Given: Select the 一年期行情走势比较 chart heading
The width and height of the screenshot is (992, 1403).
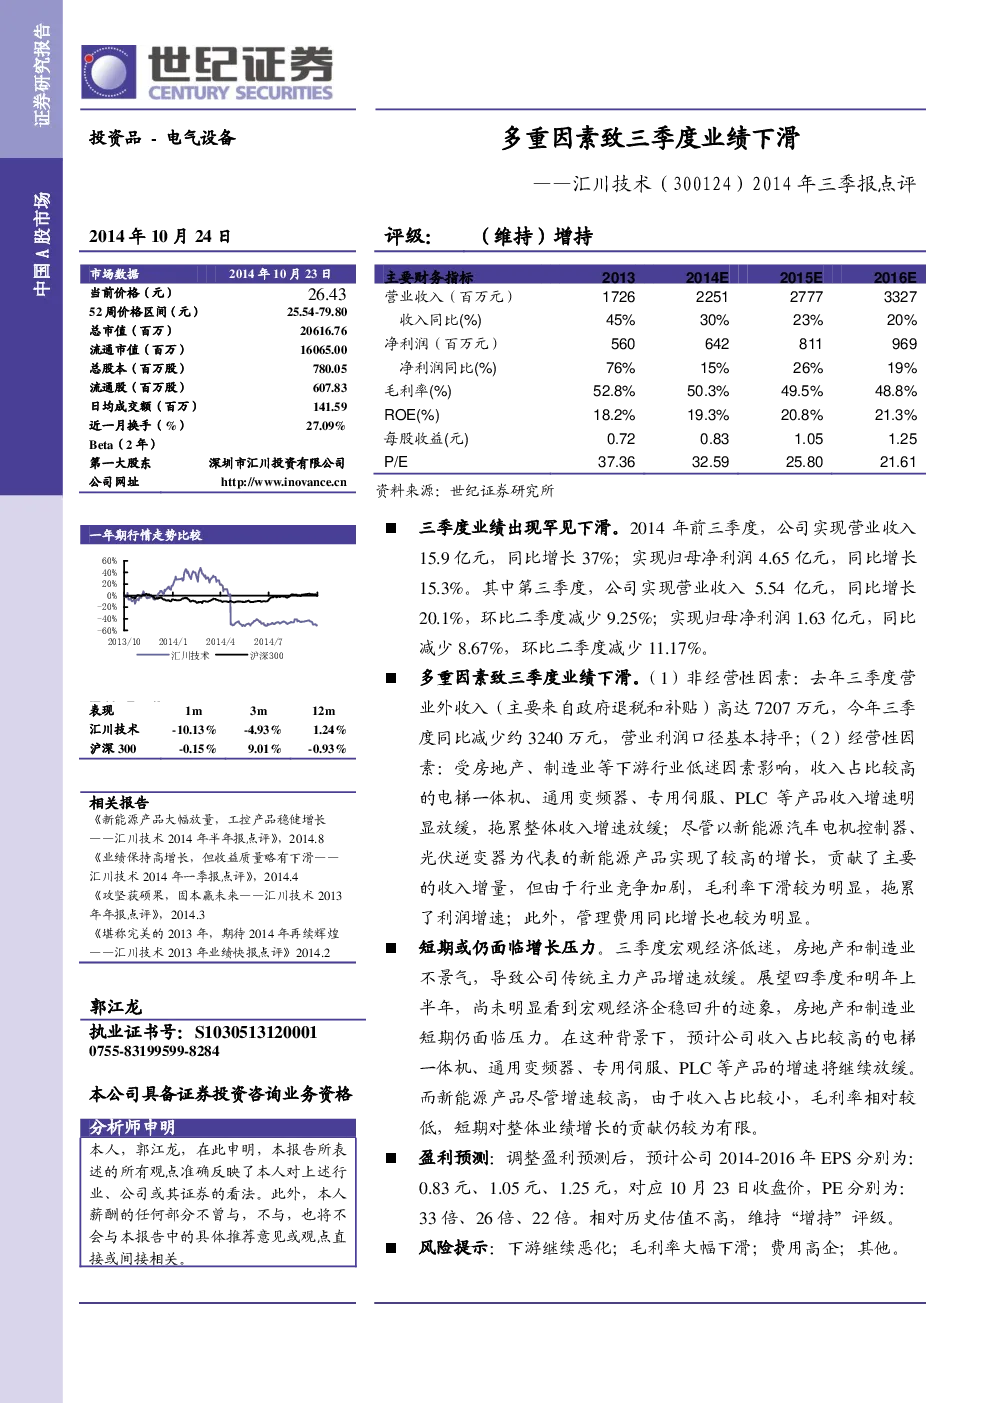Looking at the screenshot, I should [x=146, y=535].
